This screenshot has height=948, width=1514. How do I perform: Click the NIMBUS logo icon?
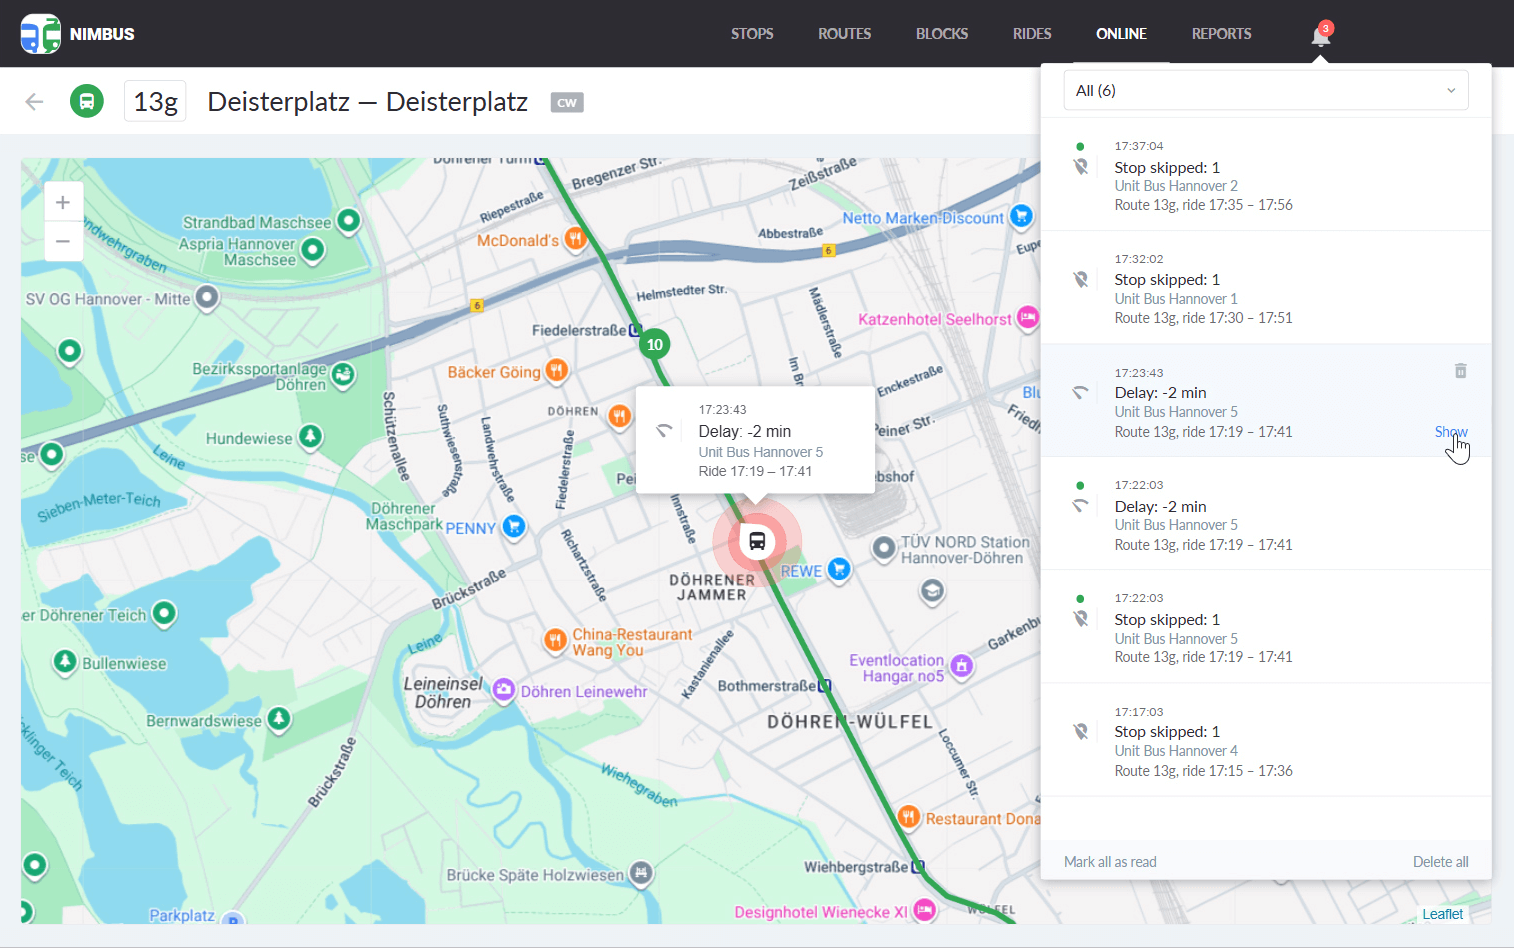[40, 33]
